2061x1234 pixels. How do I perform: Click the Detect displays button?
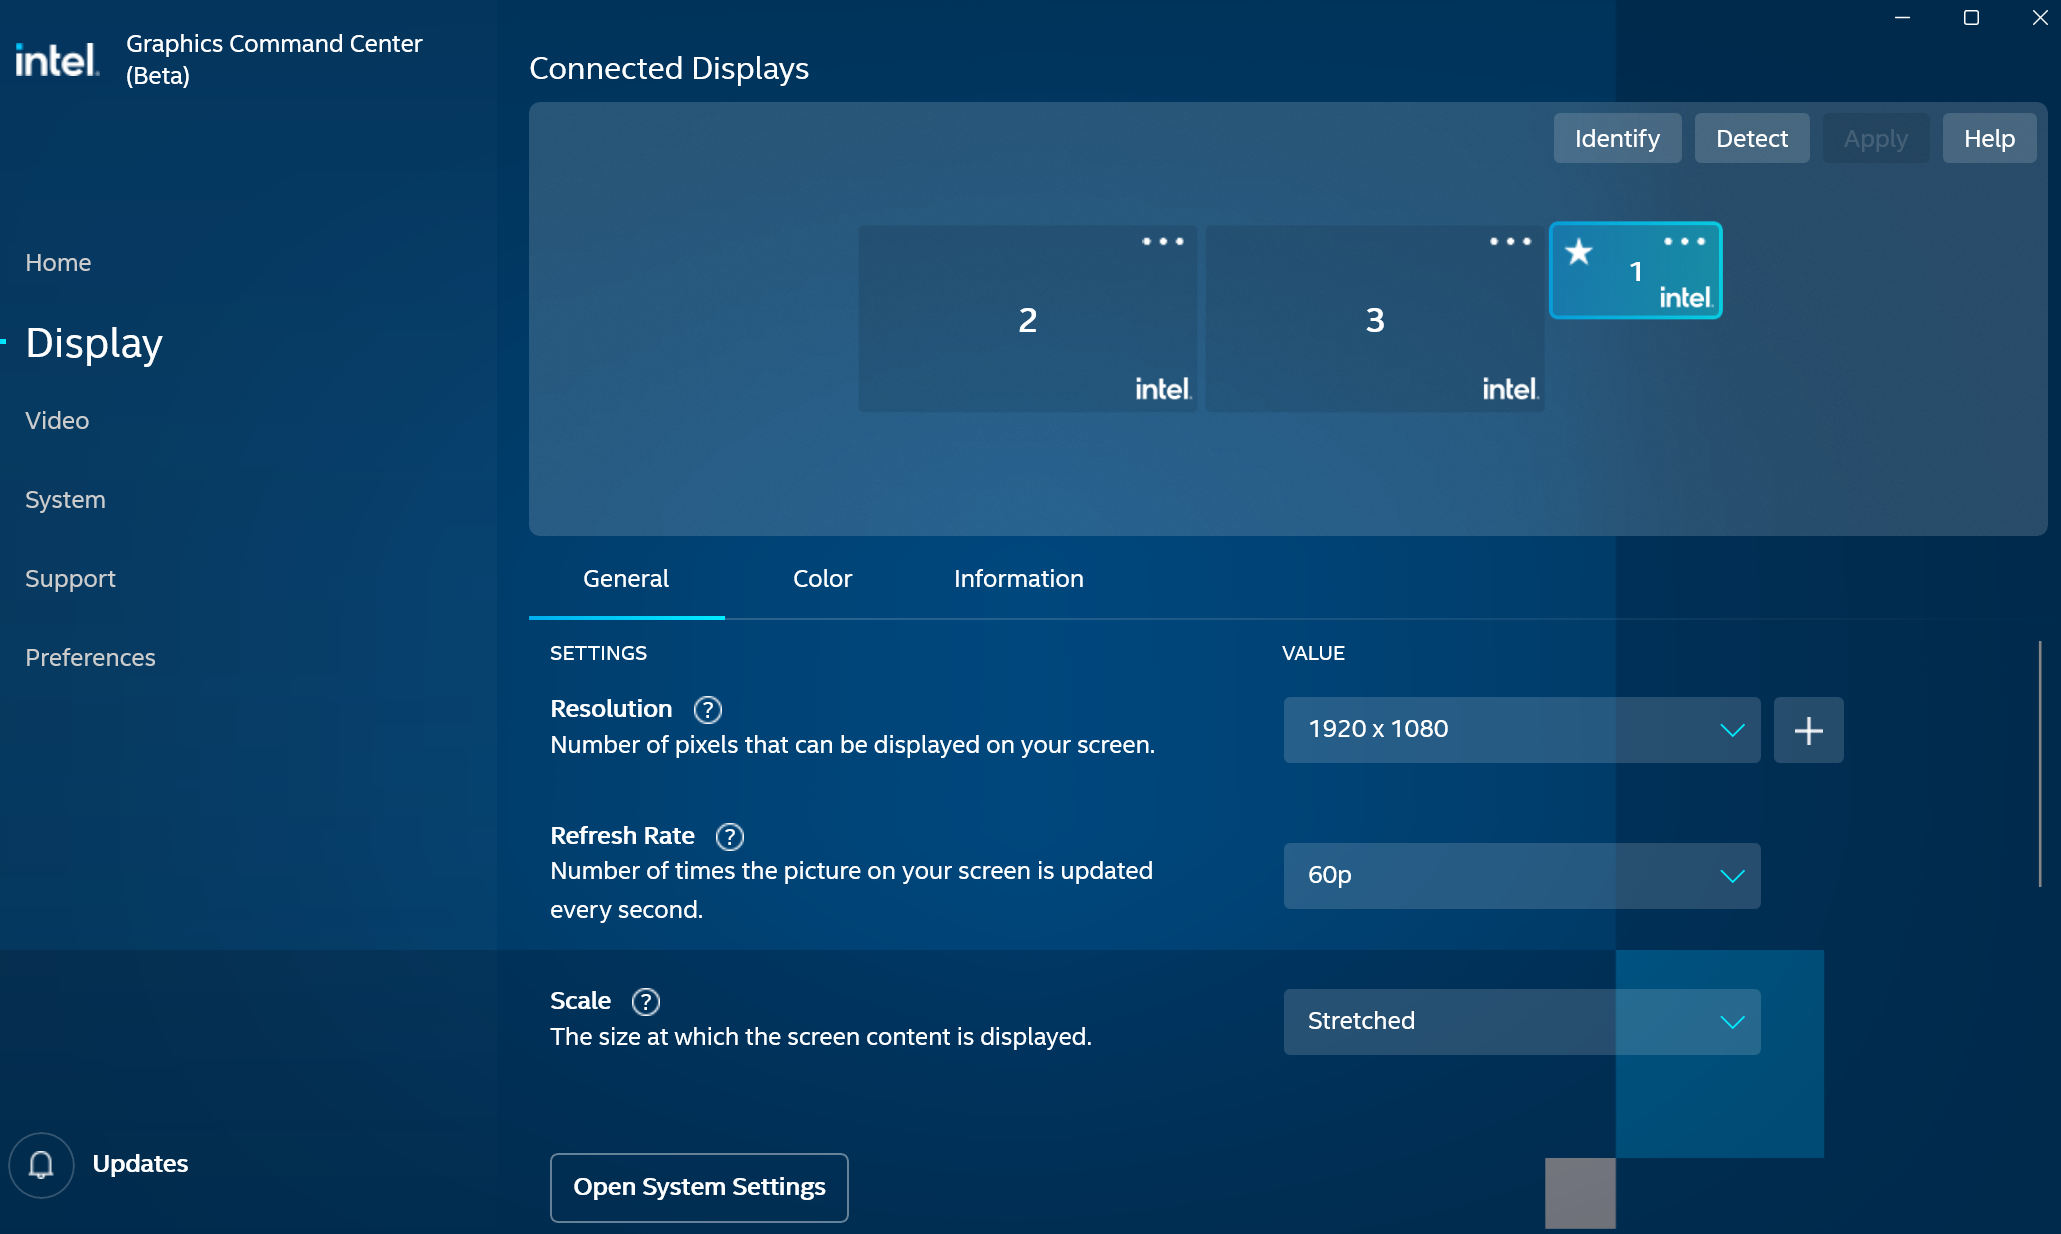click(1751, 139)
